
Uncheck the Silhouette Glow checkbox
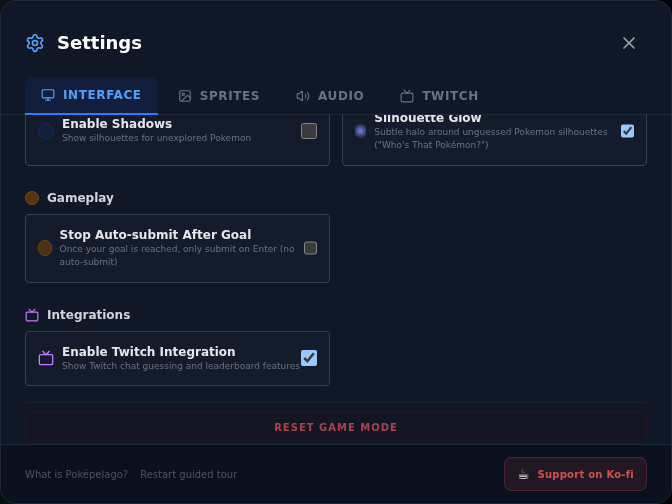tap(627, 131)
